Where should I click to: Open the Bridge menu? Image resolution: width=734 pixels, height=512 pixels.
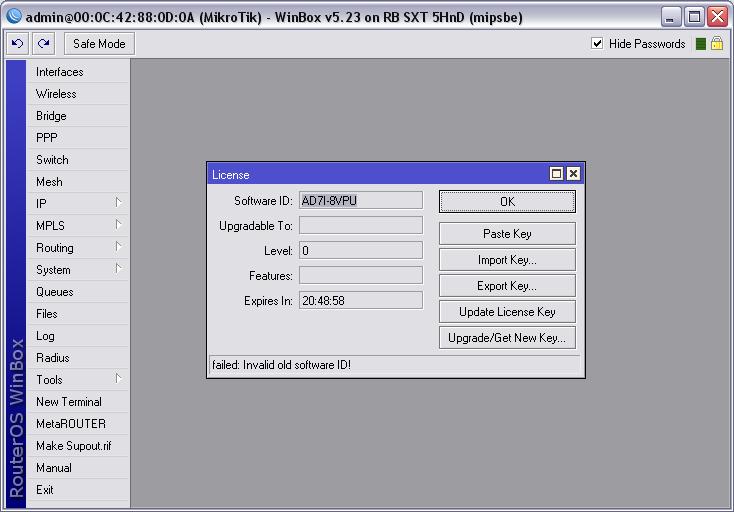pyautogui.click(x=78, y=116)
